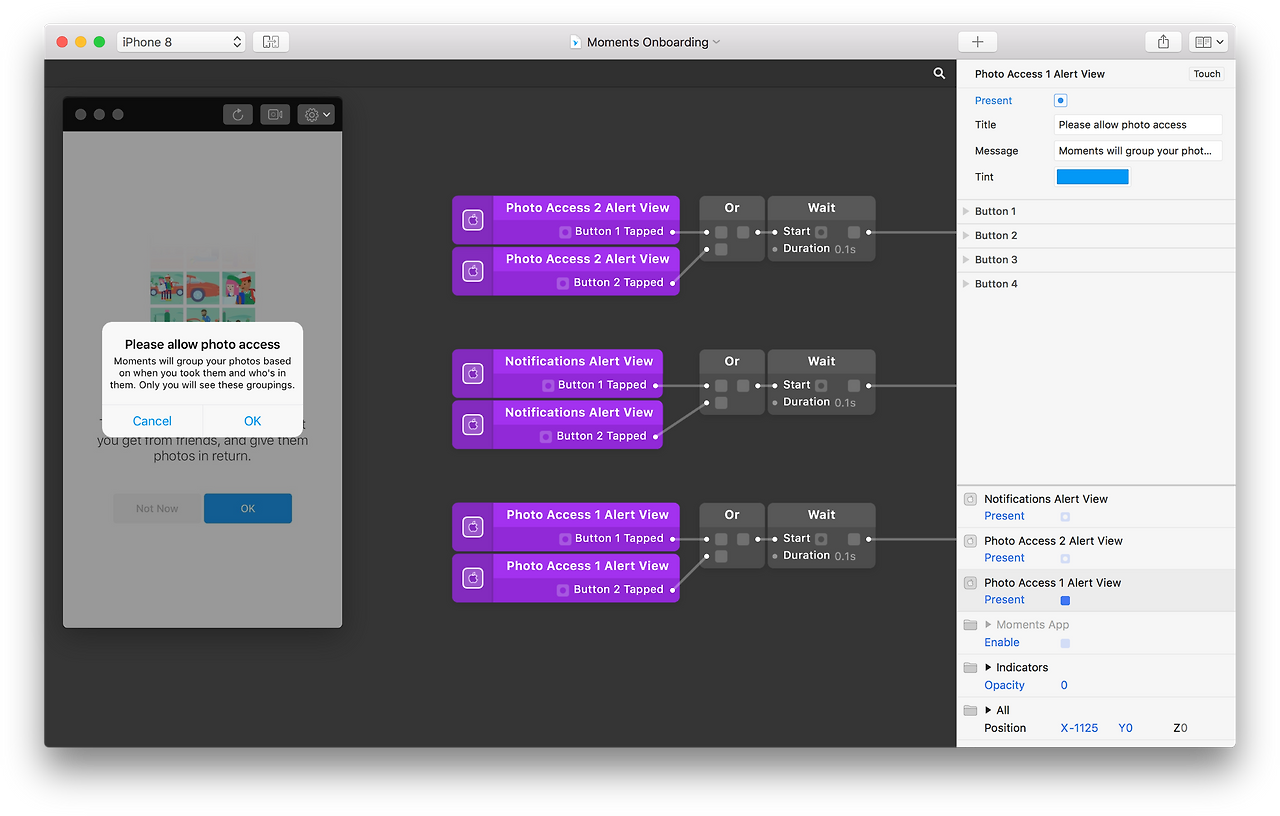
Task: Click the restart preview icon
Action: click(x=237, y=114)
